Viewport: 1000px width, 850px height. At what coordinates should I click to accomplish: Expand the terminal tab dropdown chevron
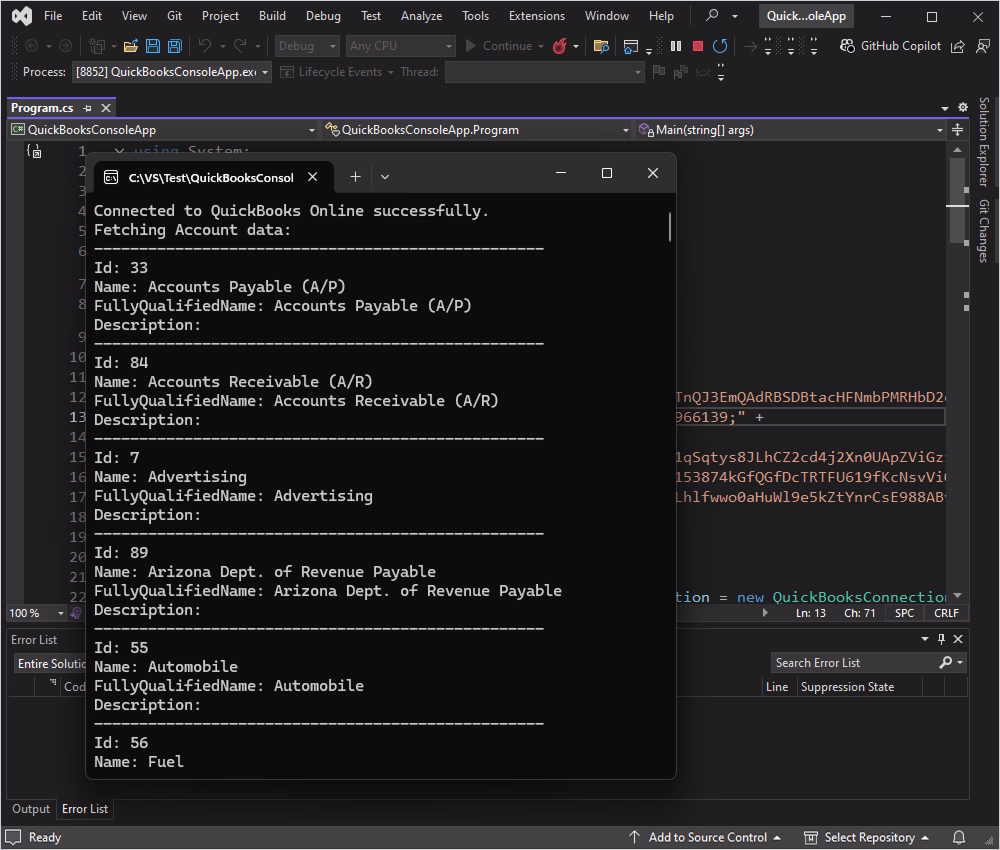tap(385, 177)
